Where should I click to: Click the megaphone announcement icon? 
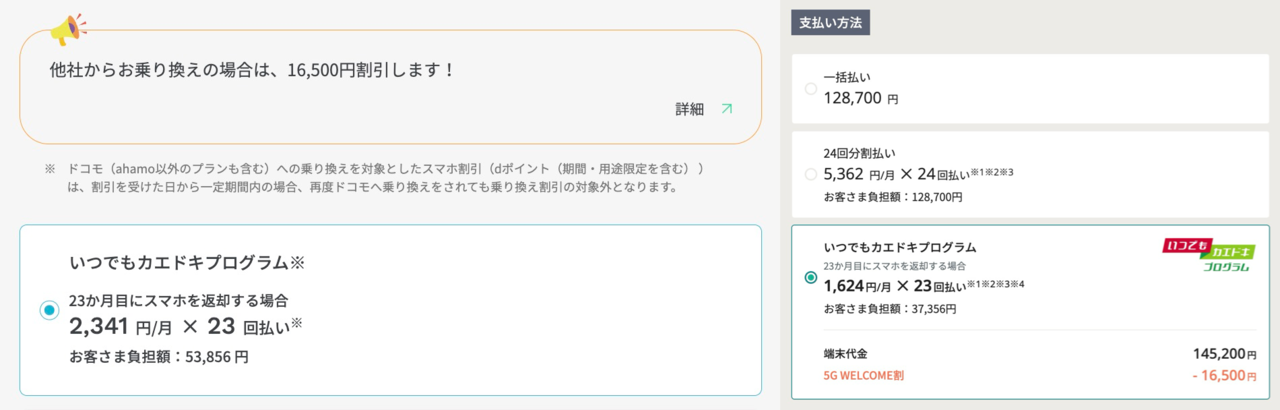pos(69,29)
